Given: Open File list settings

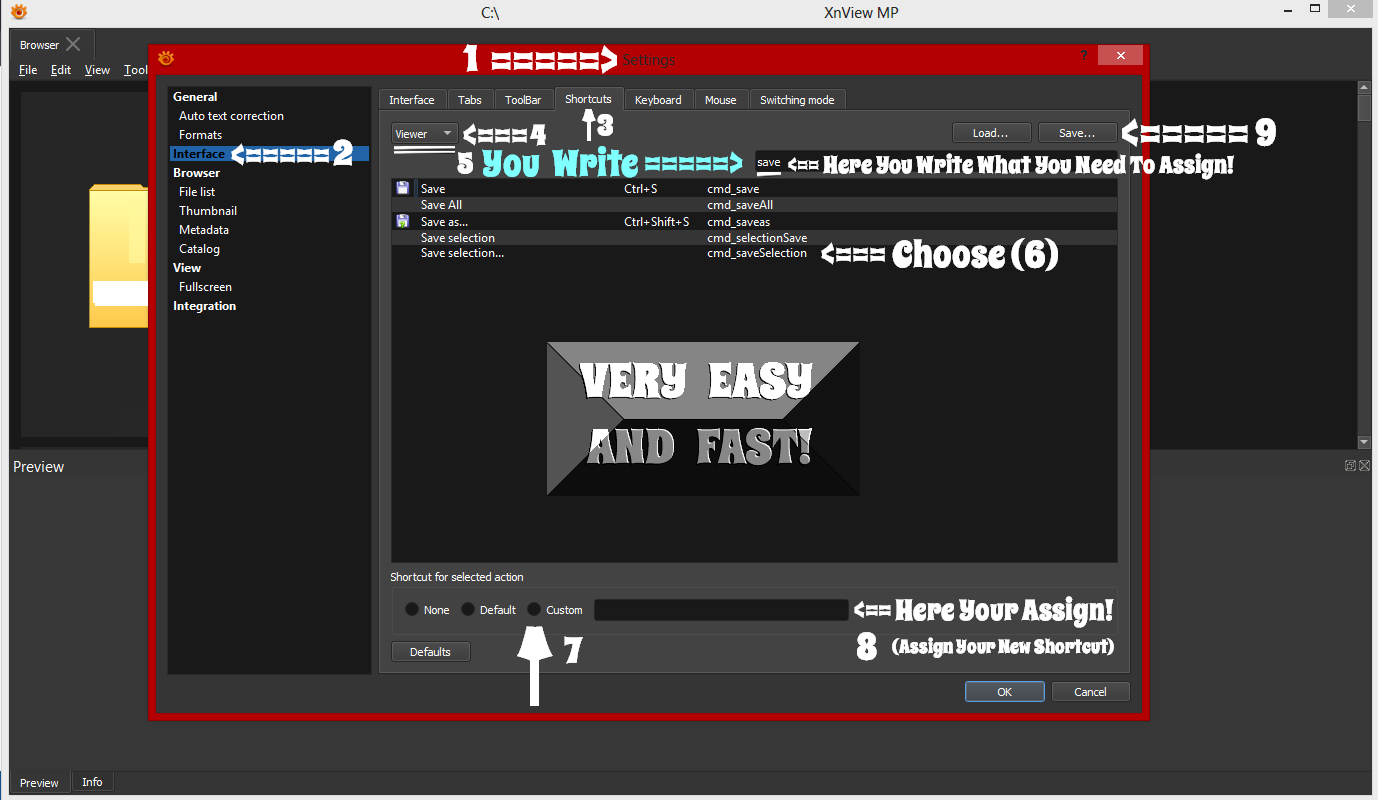Looking at the screenshot, I should click(x=197, y=192).
